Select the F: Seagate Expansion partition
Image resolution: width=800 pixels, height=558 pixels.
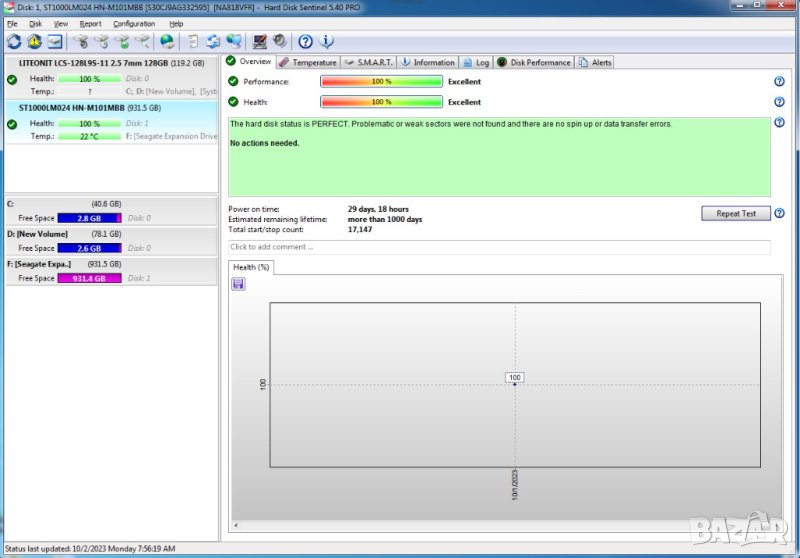click(x=110, y=264)
